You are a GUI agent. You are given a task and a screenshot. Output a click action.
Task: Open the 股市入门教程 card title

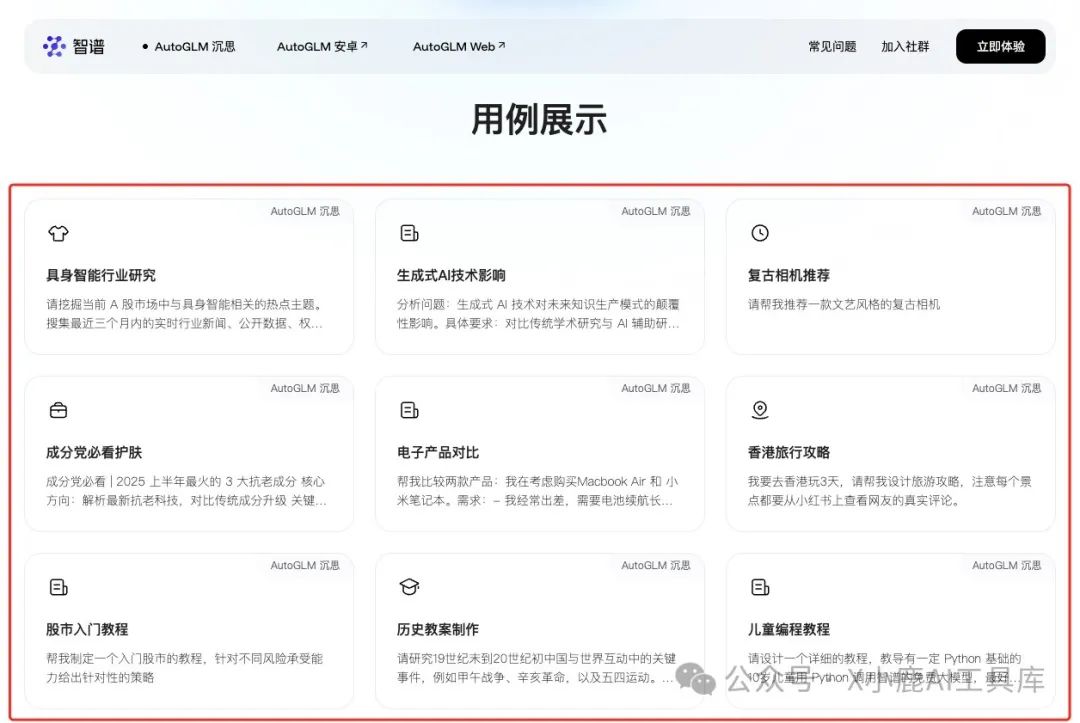tap(87, 629)
